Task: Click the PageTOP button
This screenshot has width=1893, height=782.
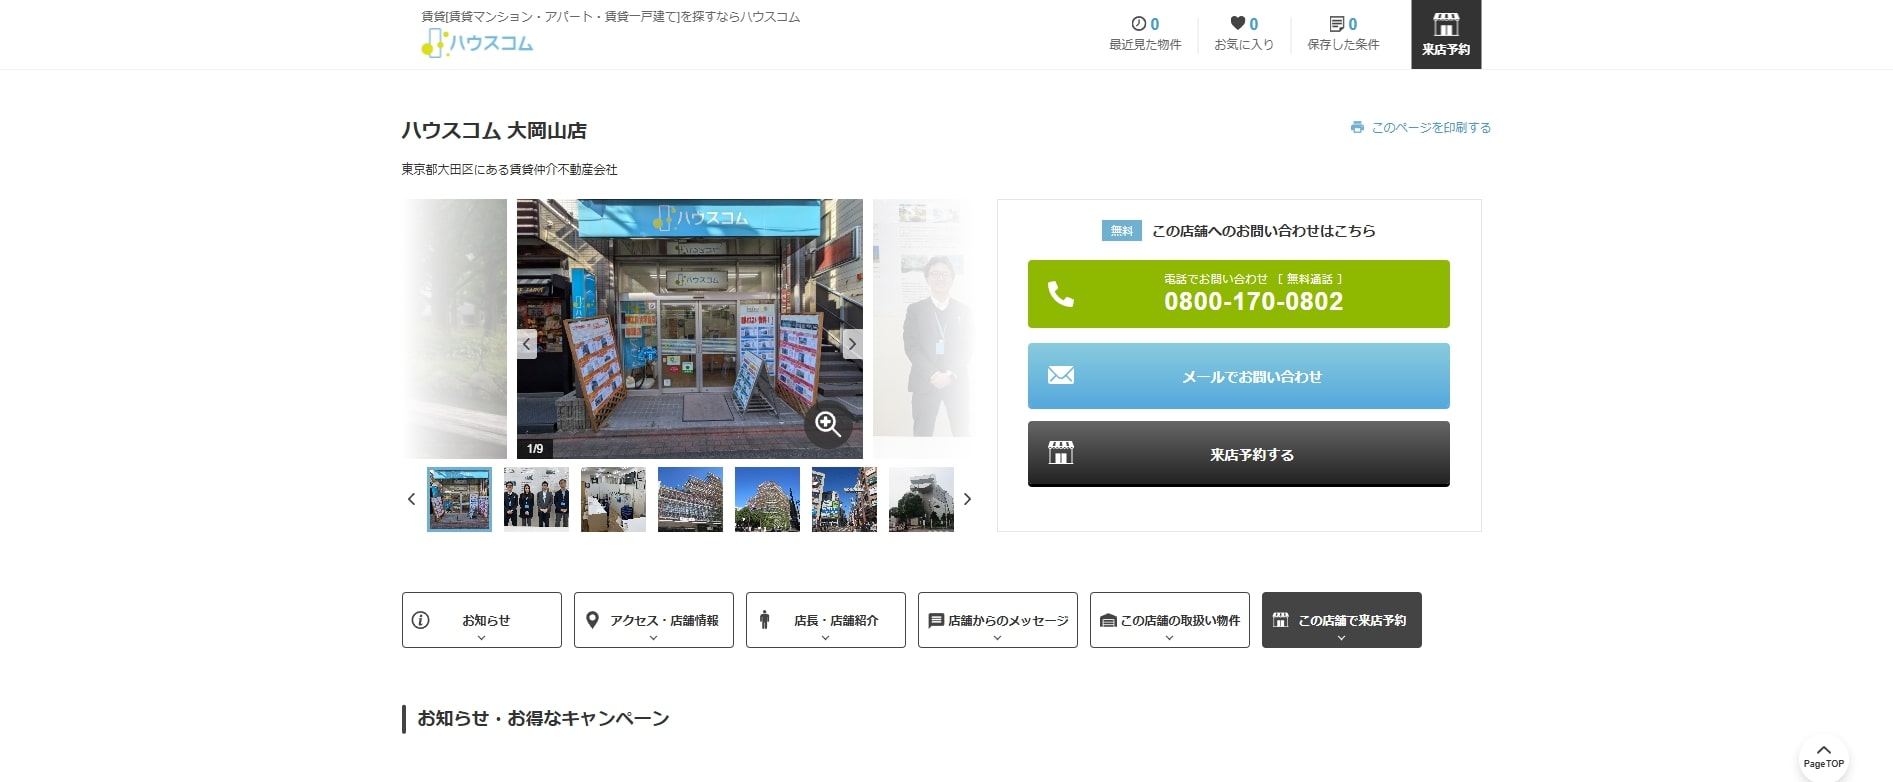Action: 1823,757
